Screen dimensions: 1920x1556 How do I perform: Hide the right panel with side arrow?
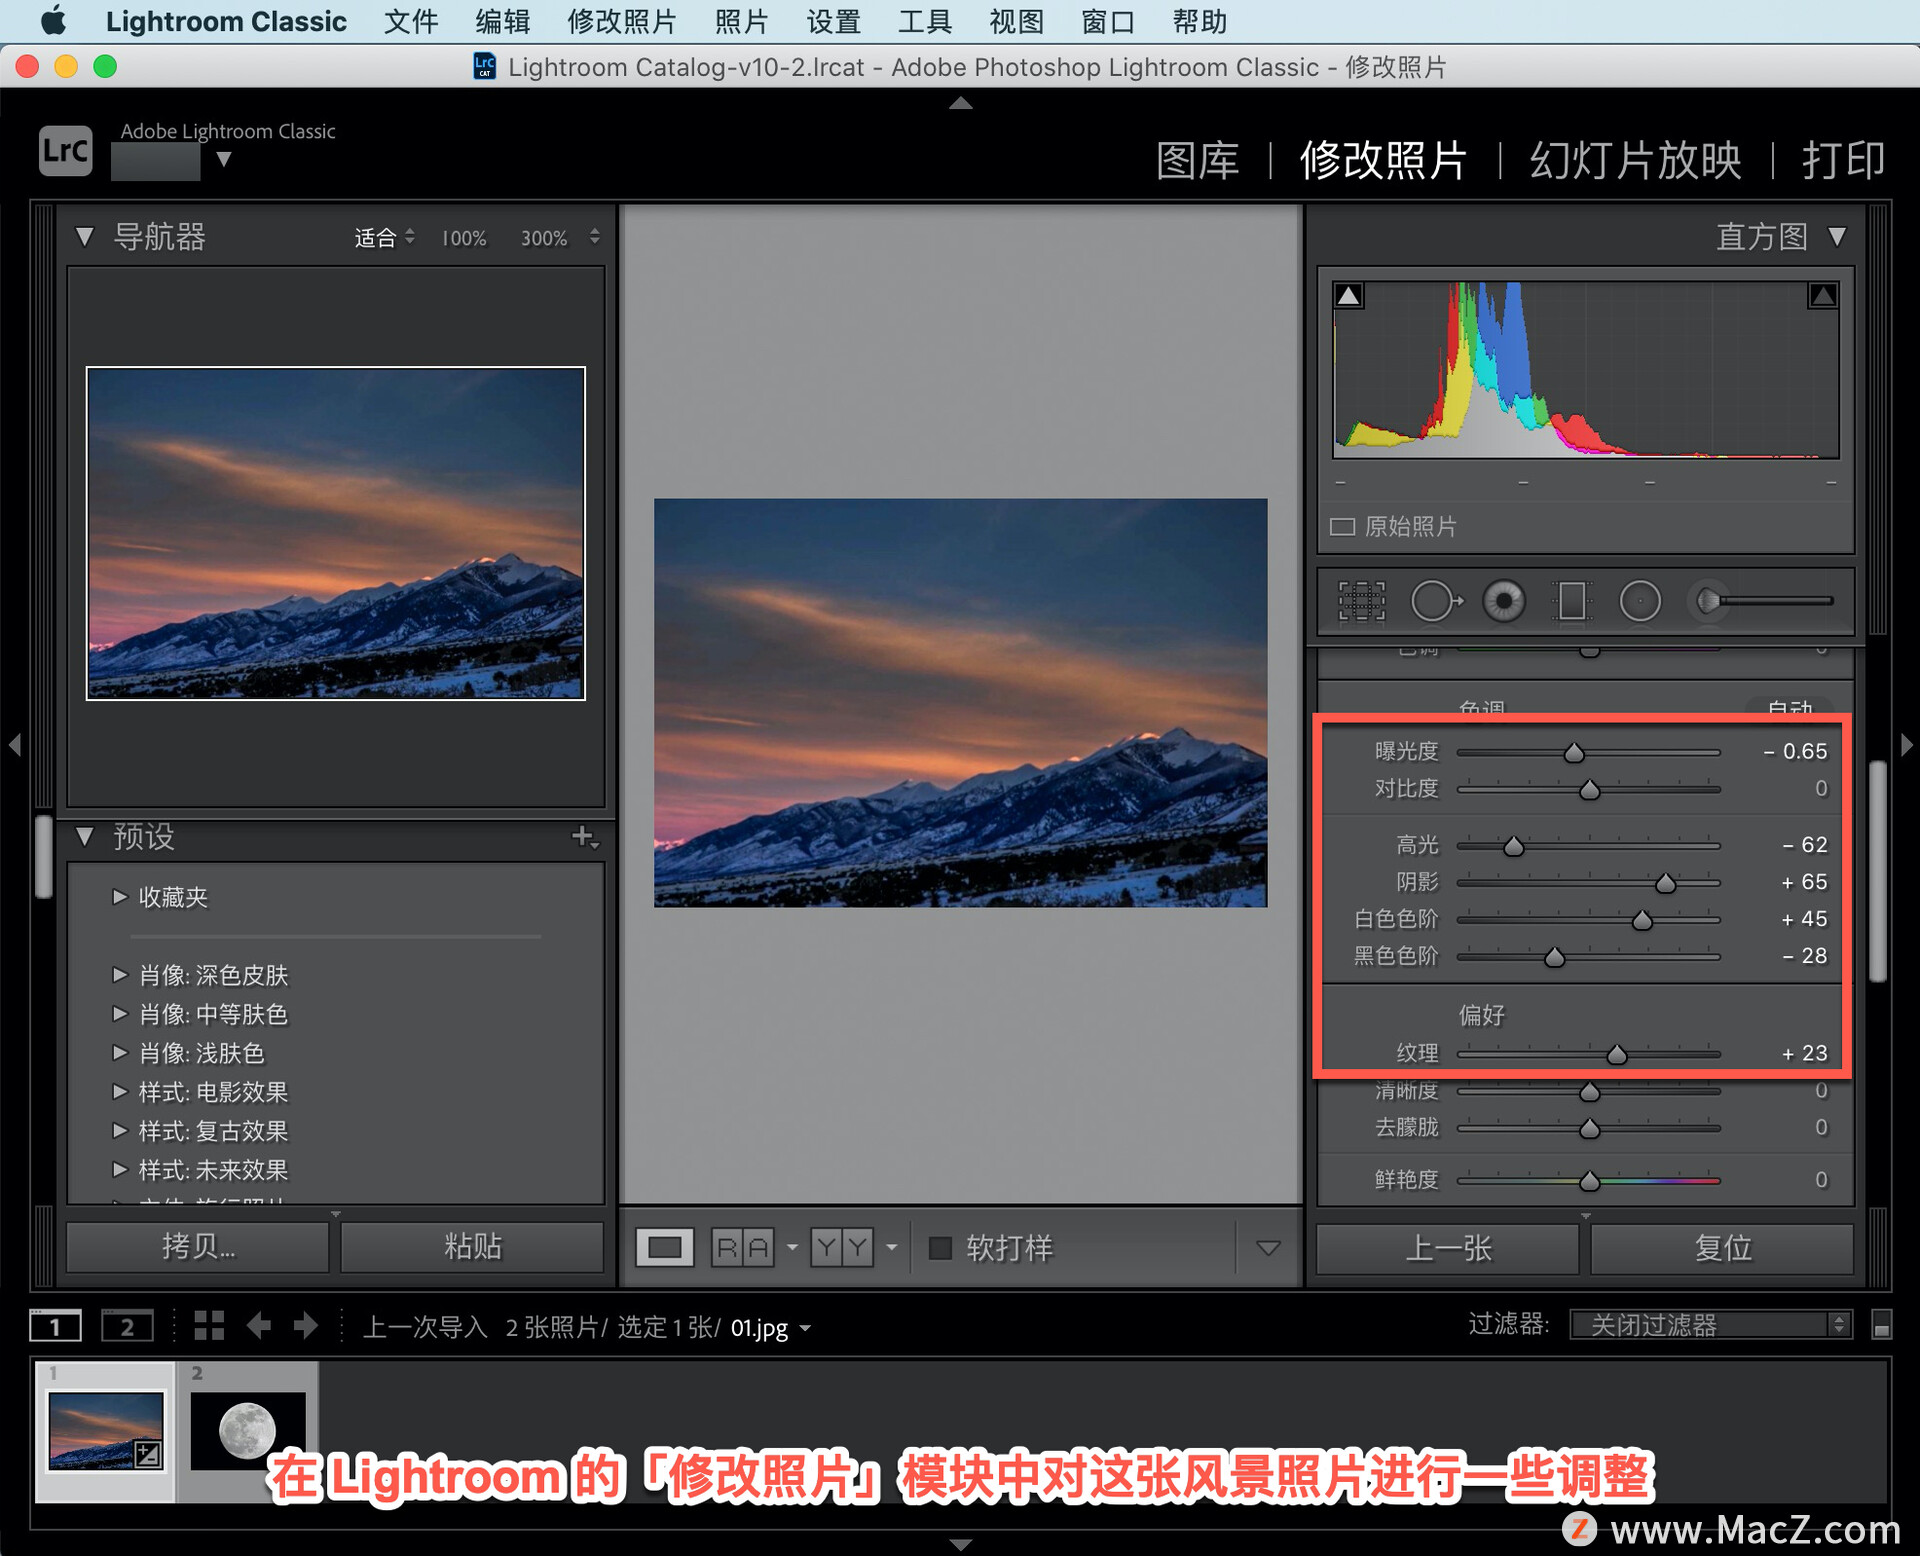click(x=1906, y=744)
